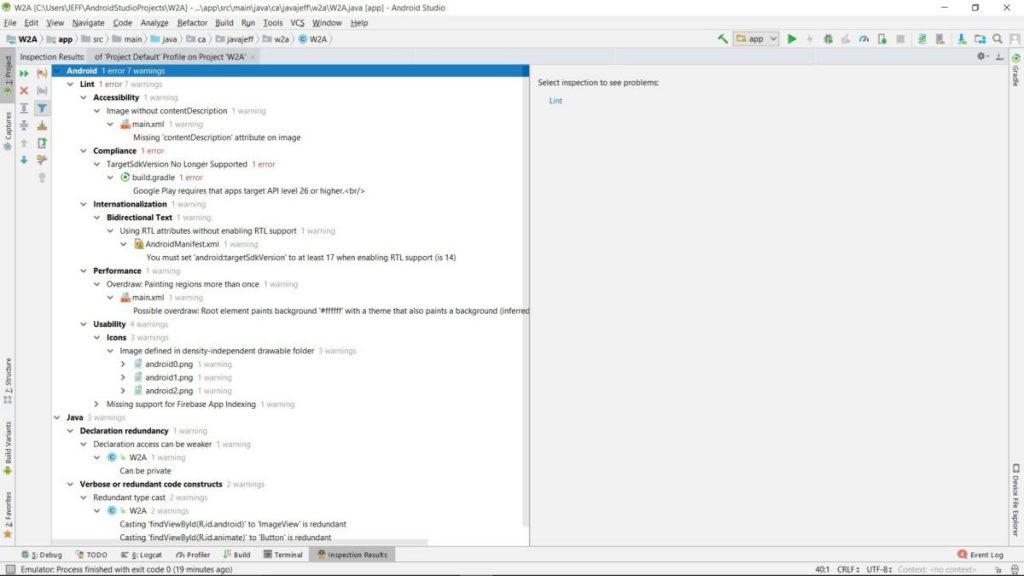Switch to the Terminal tool tab
Image resolution: width=1024 pixels, height=576 pixels.
(x=283, y=554)
